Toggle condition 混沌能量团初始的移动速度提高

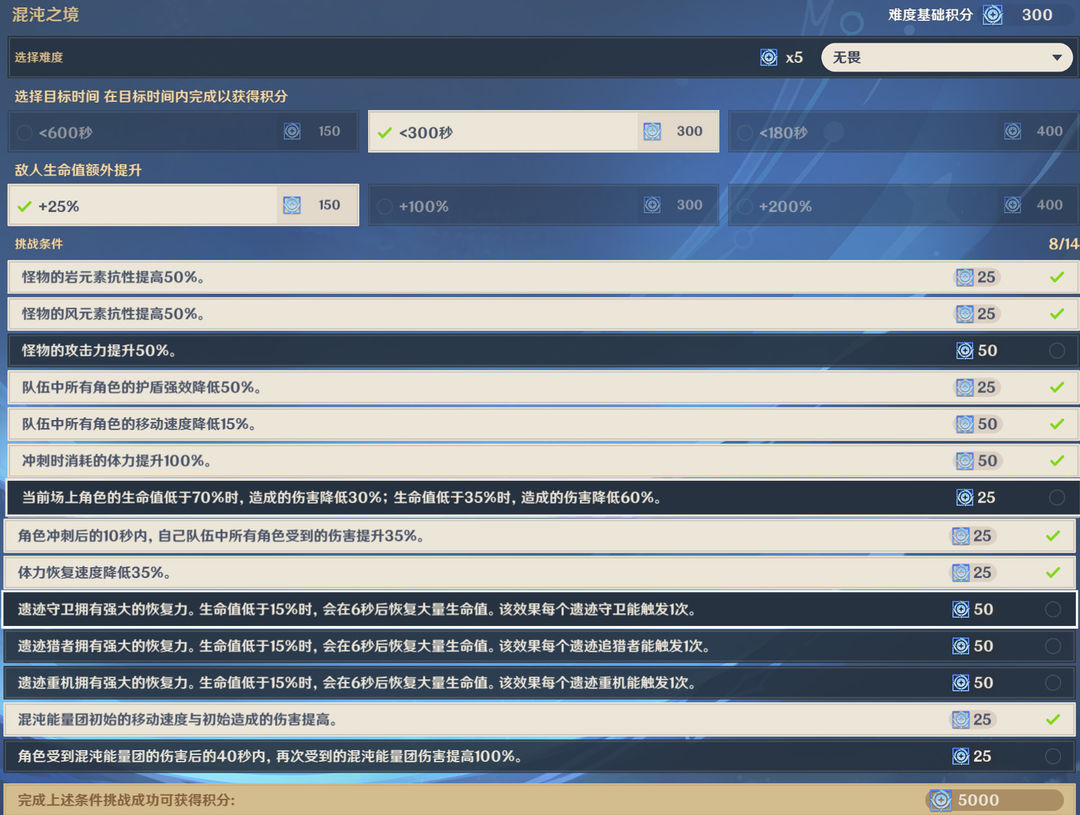(540, 719)
